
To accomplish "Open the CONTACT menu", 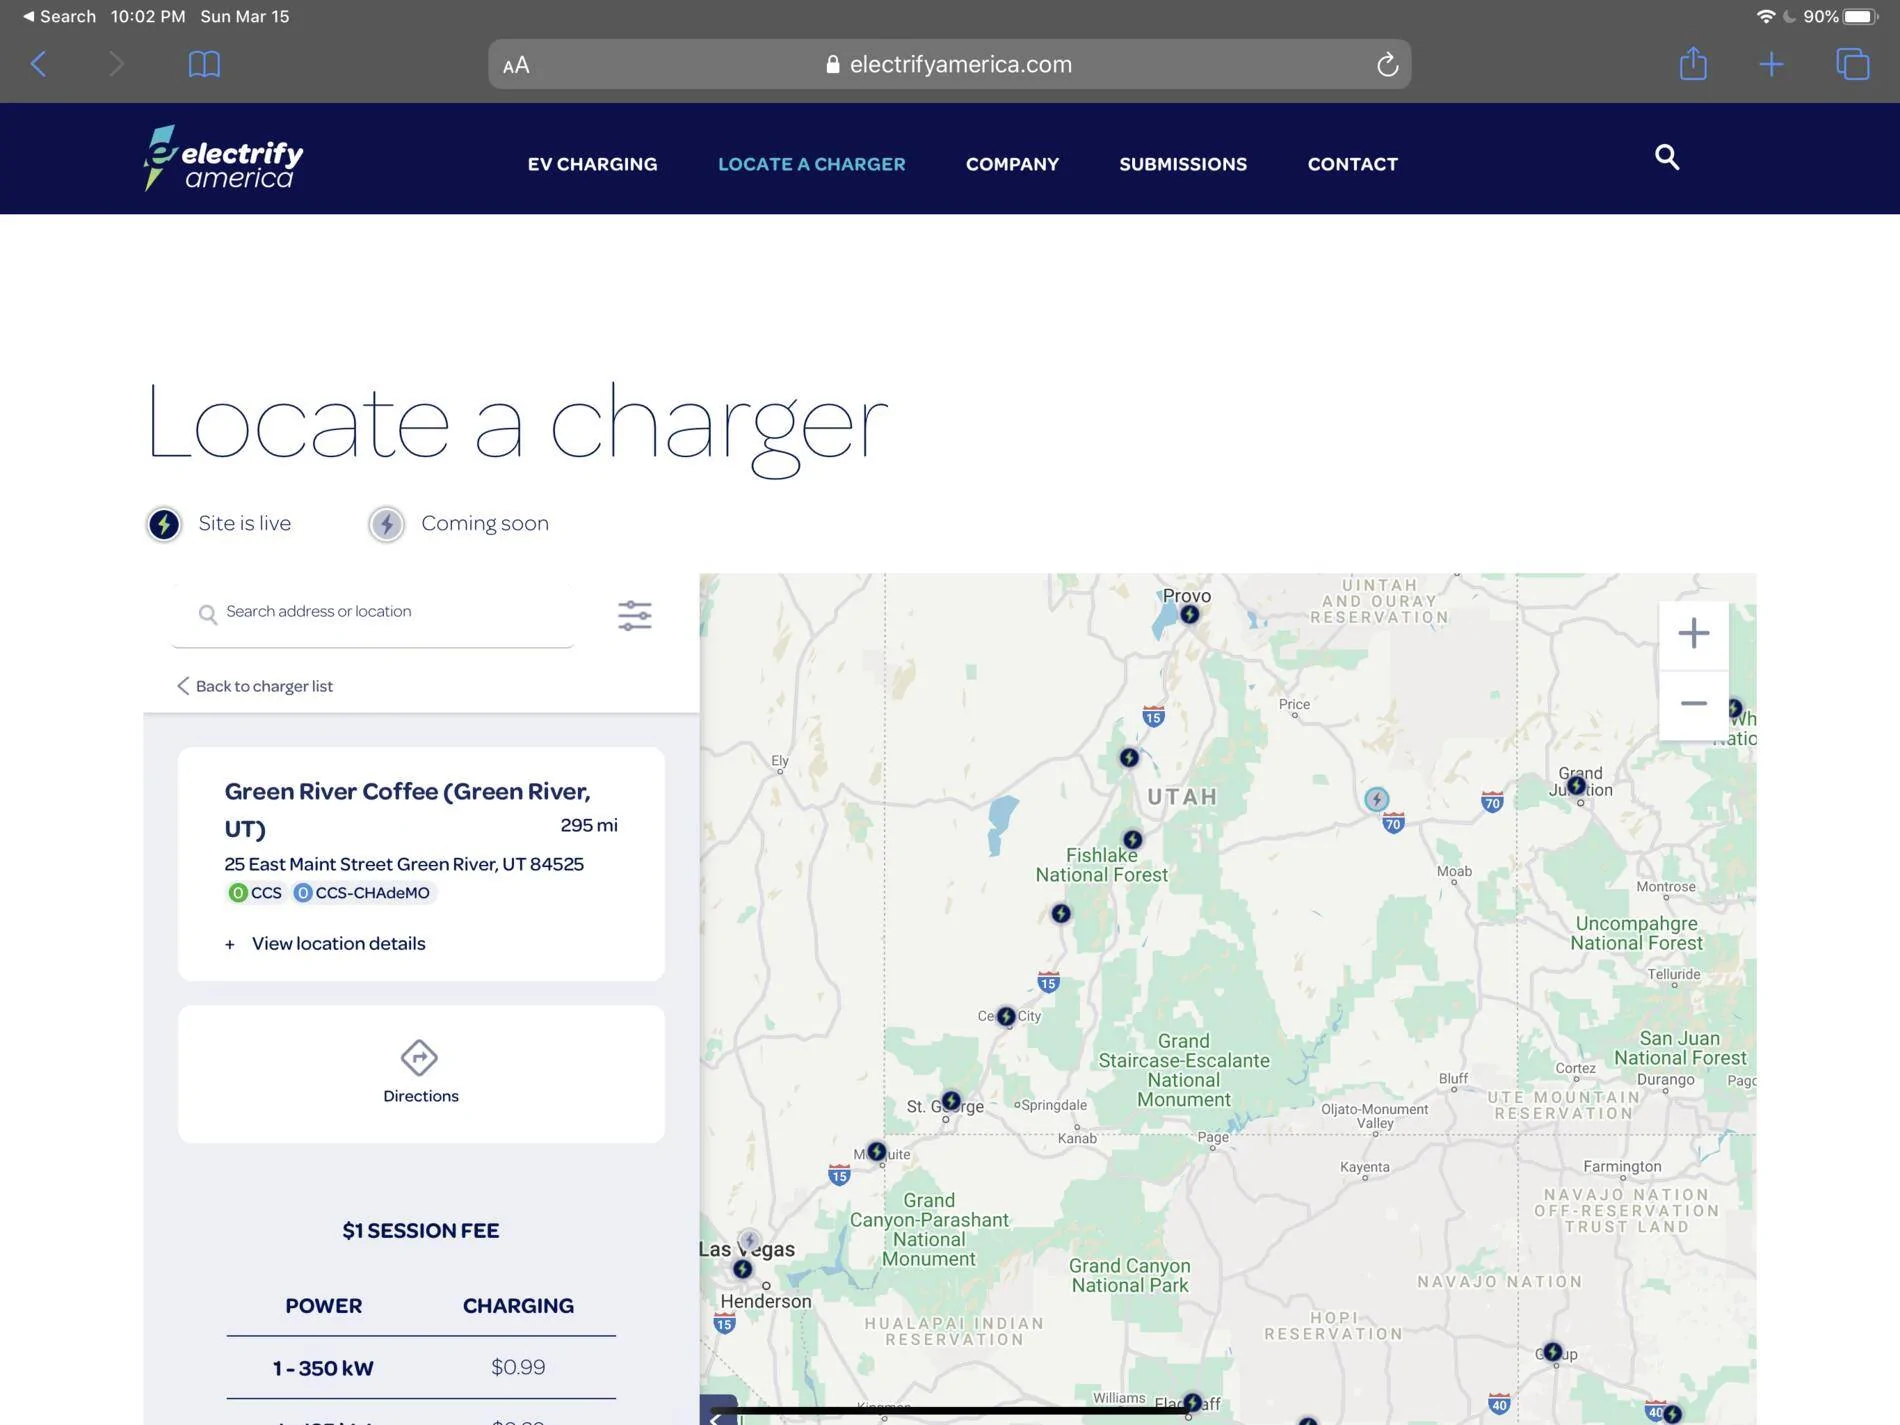I will (1352, 164).
